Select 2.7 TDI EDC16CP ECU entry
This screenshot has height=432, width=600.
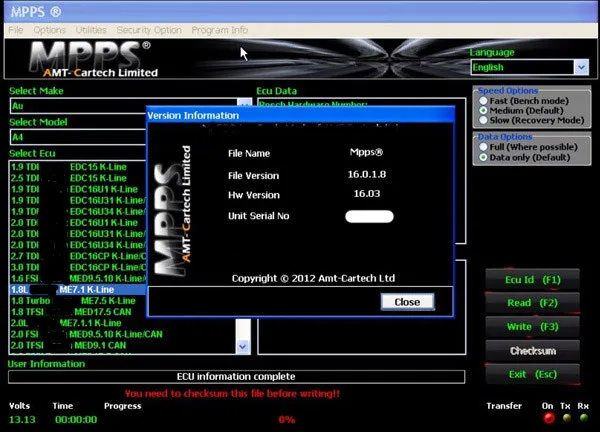tap(78, 256)
